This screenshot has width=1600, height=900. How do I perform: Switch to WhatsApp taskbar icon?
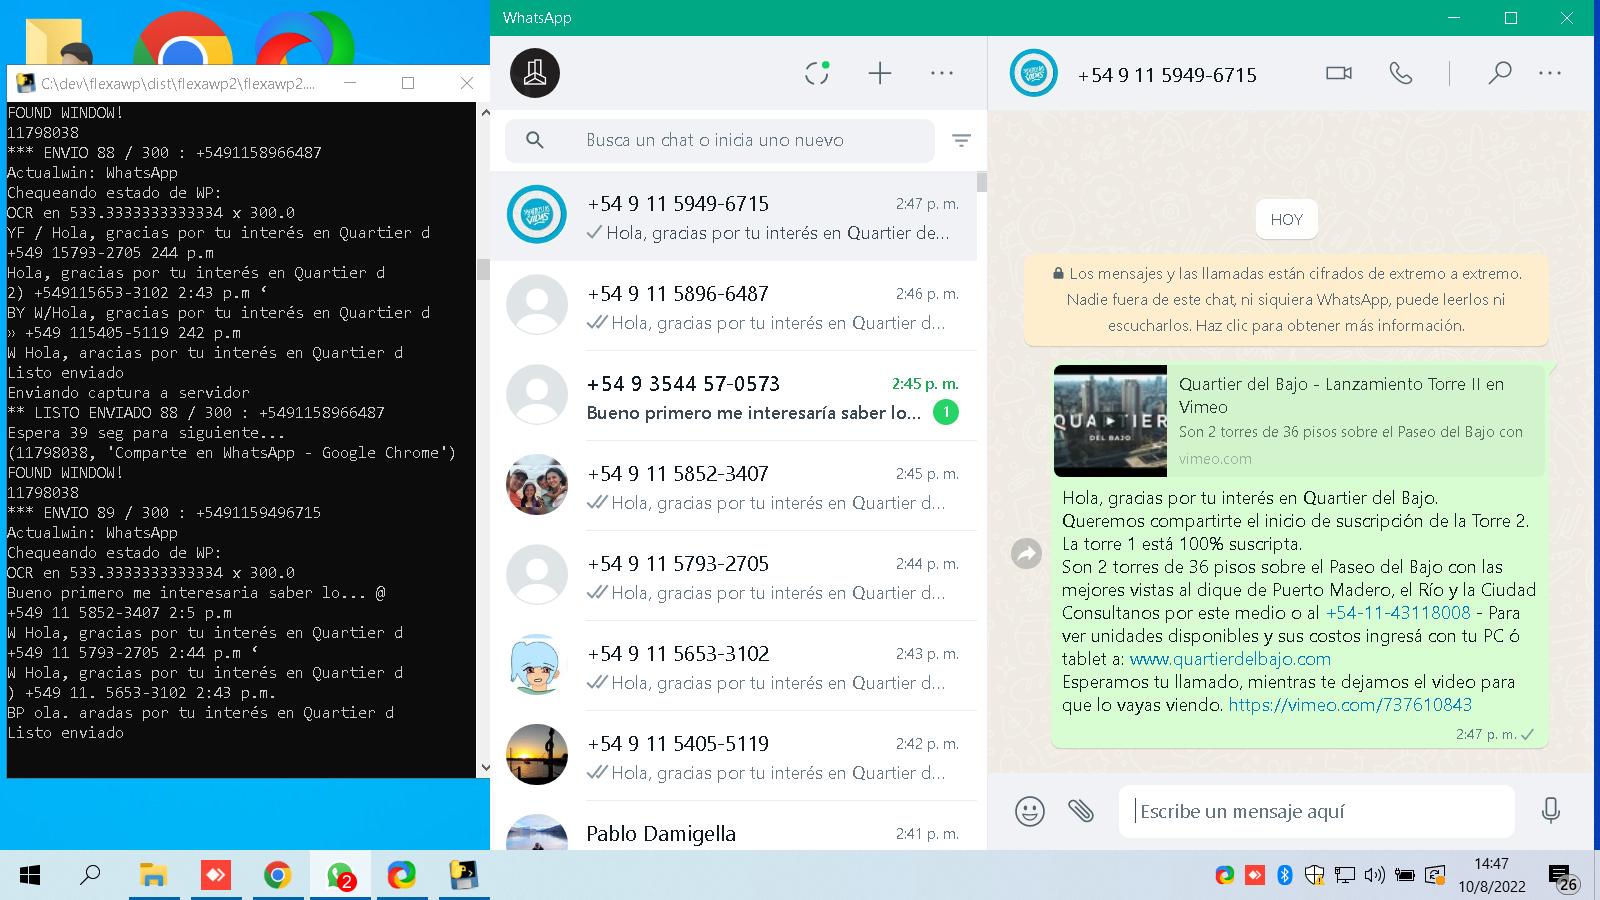[x=340, y=876]
